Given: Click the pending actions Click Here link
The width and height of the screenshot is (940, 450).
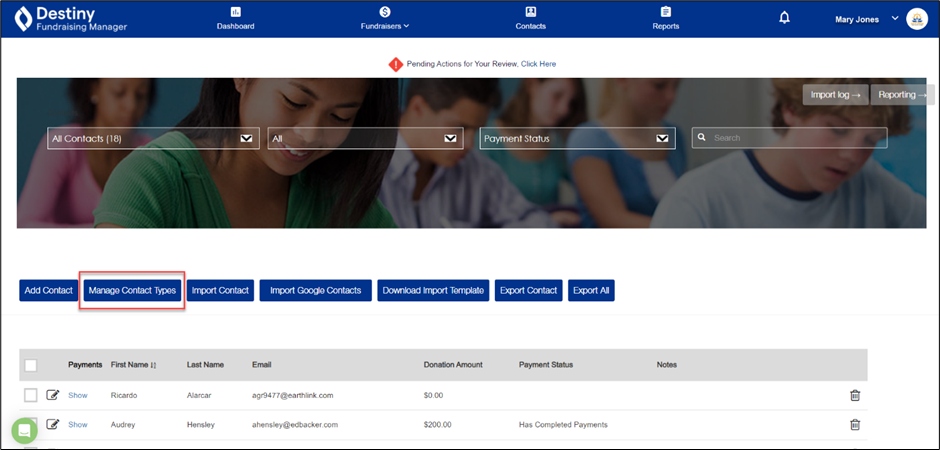Looking at the screenshot, I should point(538,64).
